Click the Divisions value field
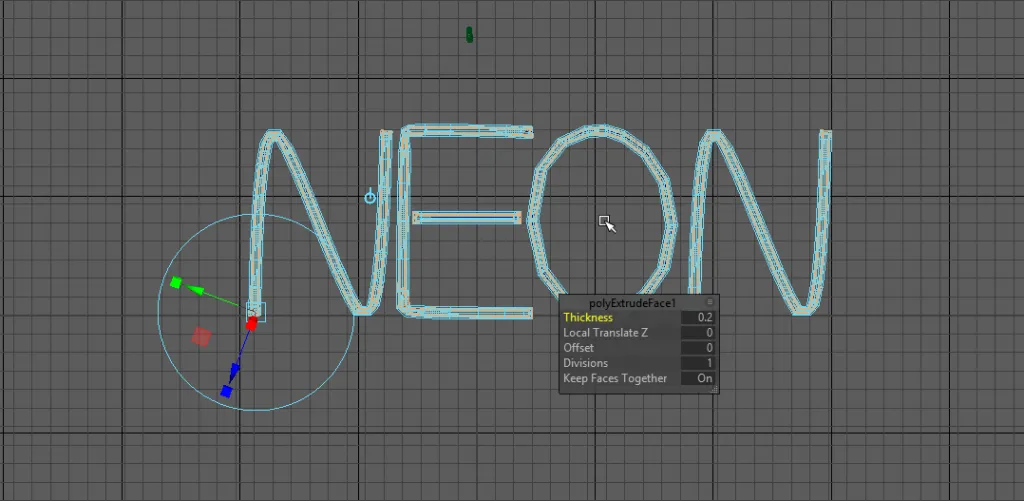The height and width of the screenshot is (501, 1024). [x=698, y=363]
